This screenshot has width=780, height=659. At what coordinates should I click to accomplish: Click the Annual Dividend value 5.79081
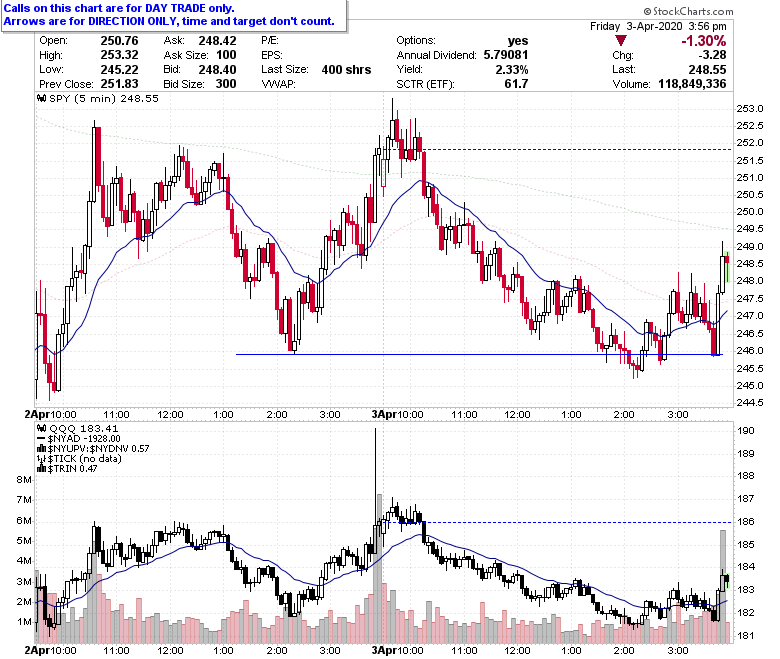click(506, 55)
